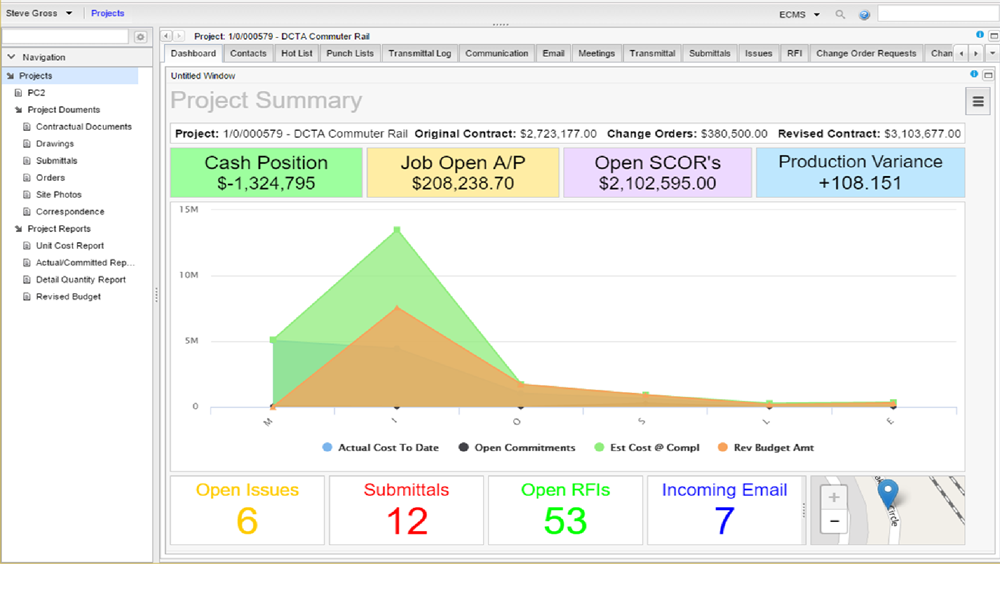The height and width of the screenshot is (600, 1000).
Task: Click the blue location pin on map
Action: tap(887, 493)
